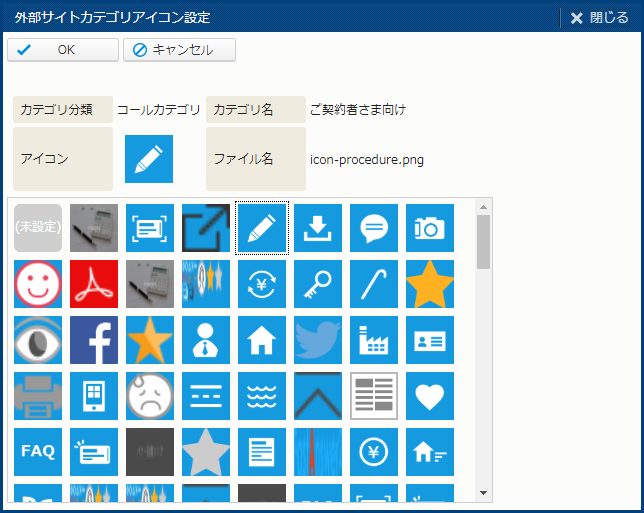Select the Twitter bird icon
Image resolution: width=644 pixels, height=513 pixels.
[318, 340]
